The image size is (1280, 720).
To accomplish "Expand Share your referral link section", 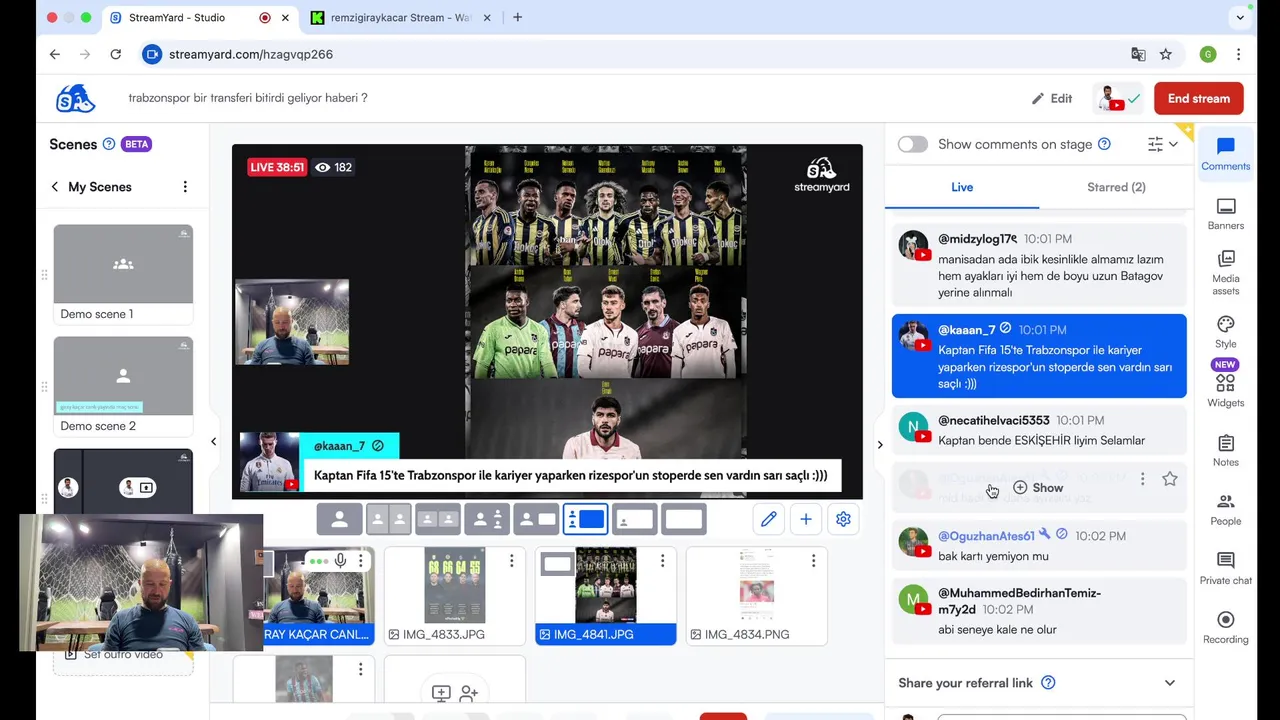I will pos(1170,683).
